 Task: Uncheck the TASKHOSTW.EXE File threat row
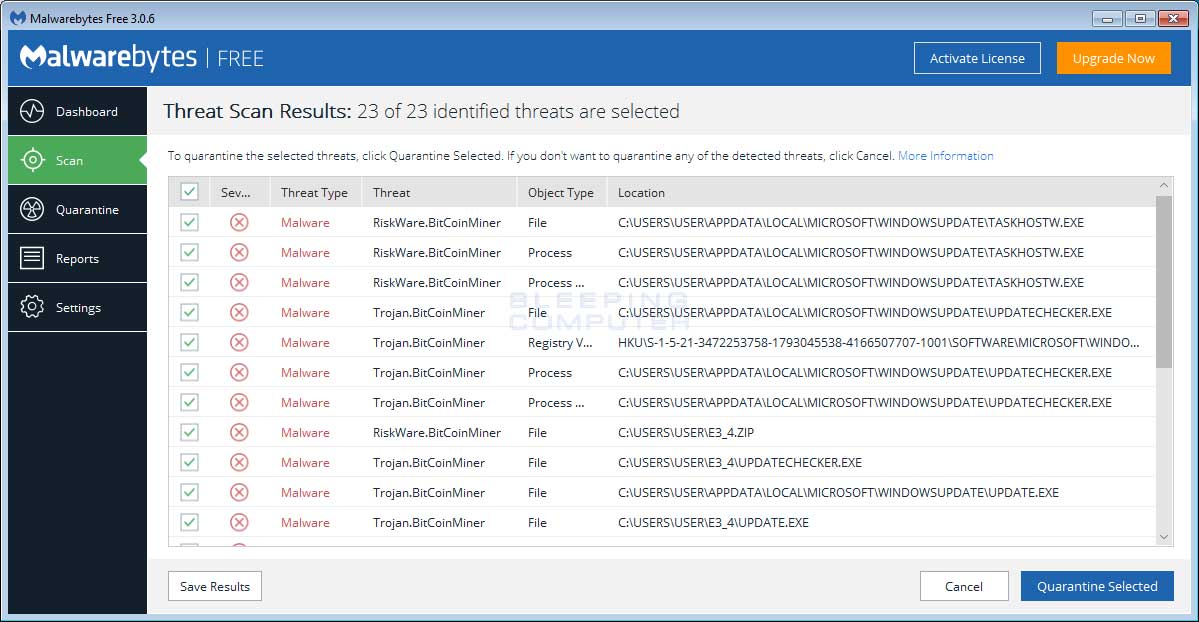coord(190,223)
